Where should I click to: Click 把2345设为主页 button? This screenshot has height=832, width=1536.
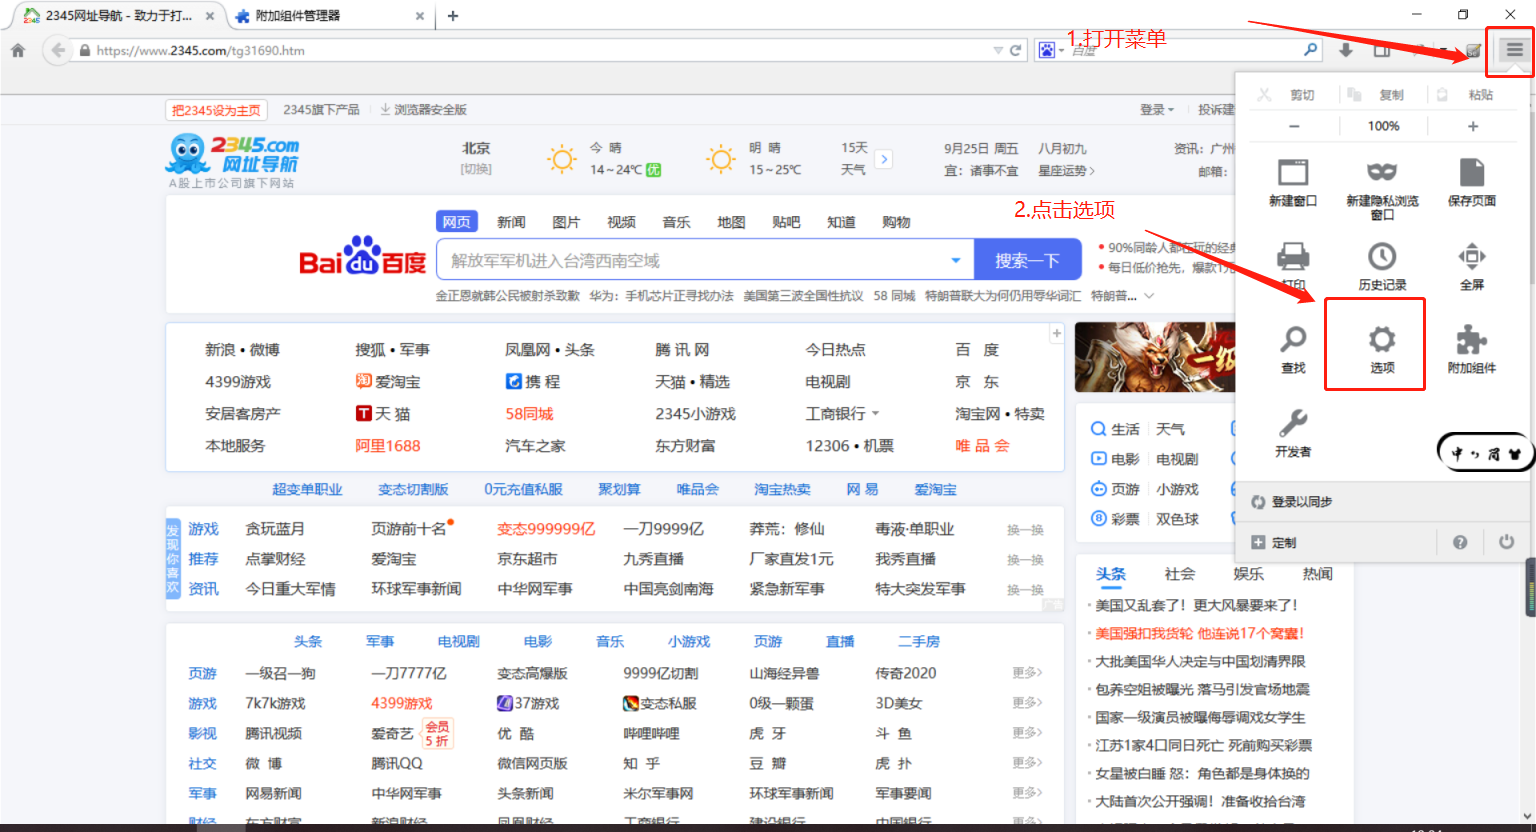(x=216, y=110)
